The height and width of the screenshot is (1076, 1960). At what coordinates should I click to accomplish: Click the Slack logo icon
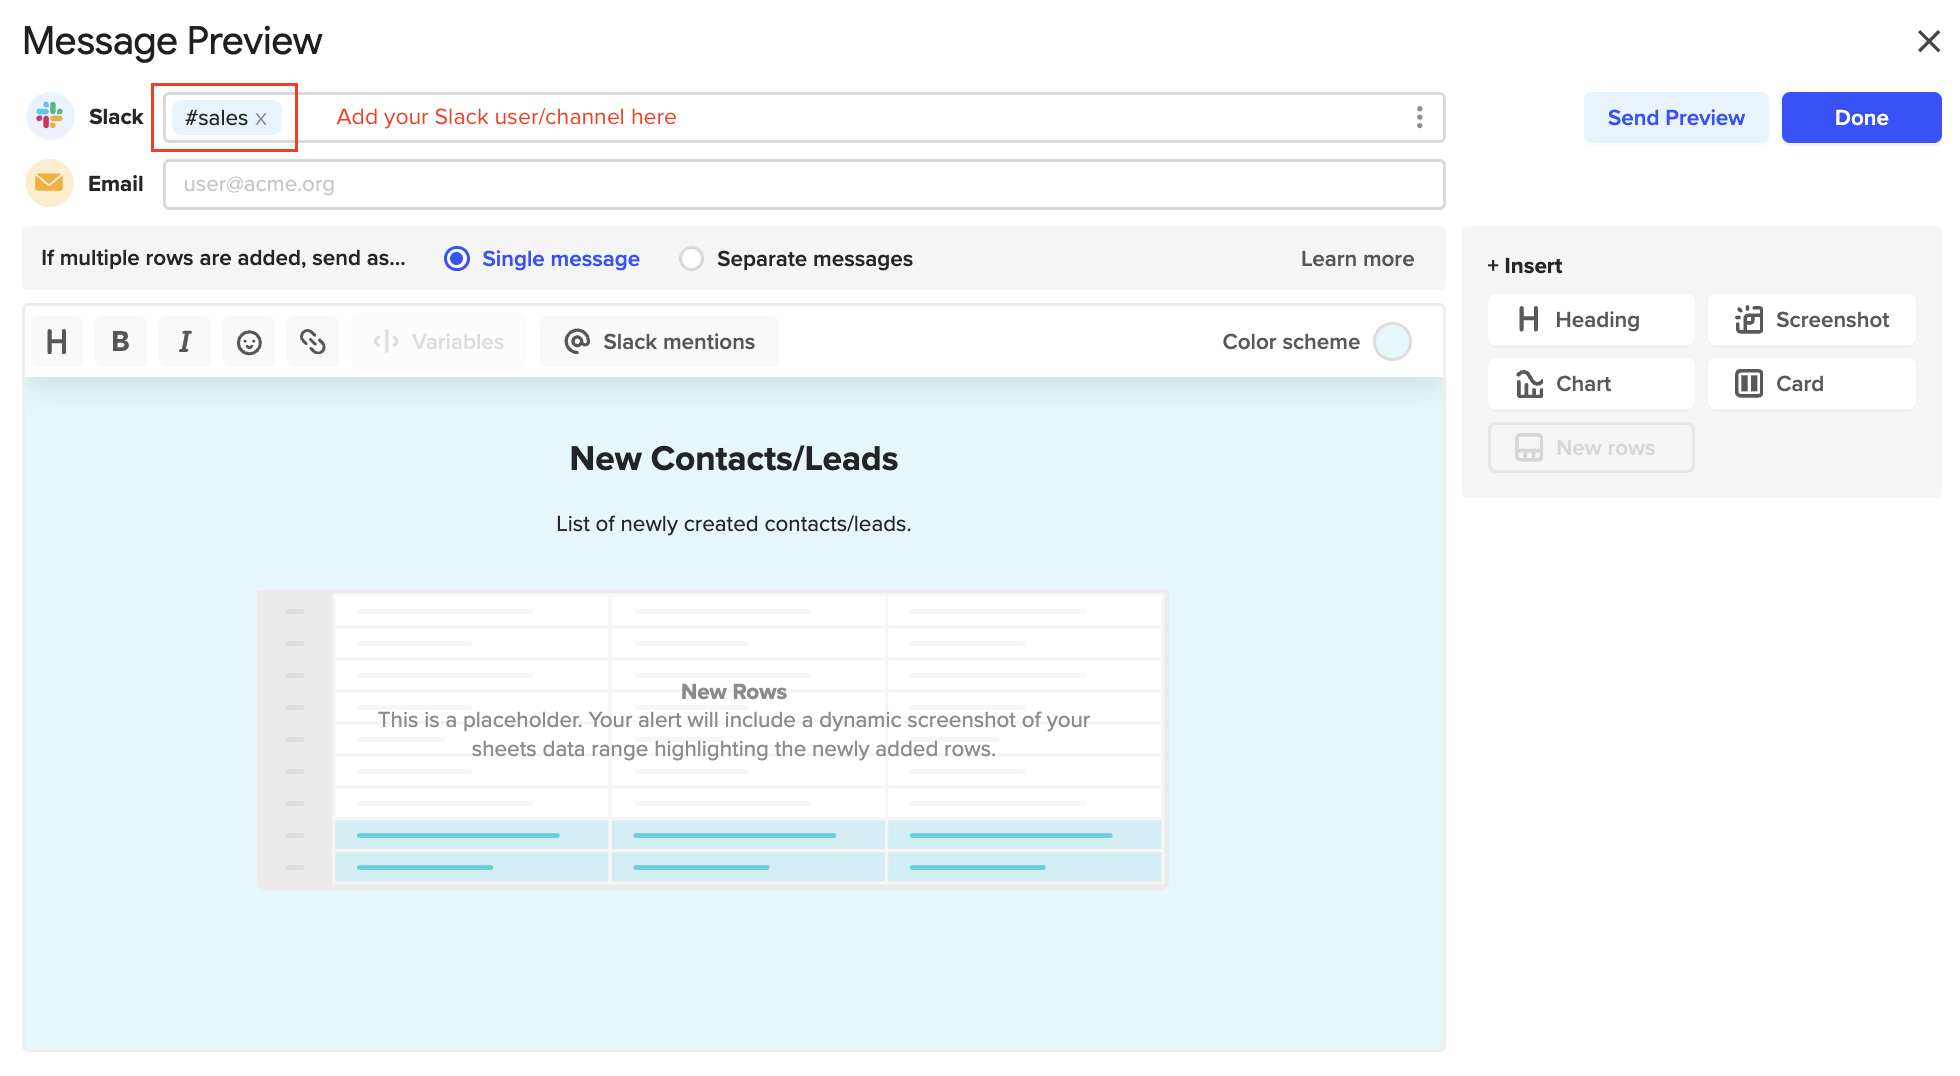coord(50,117)
